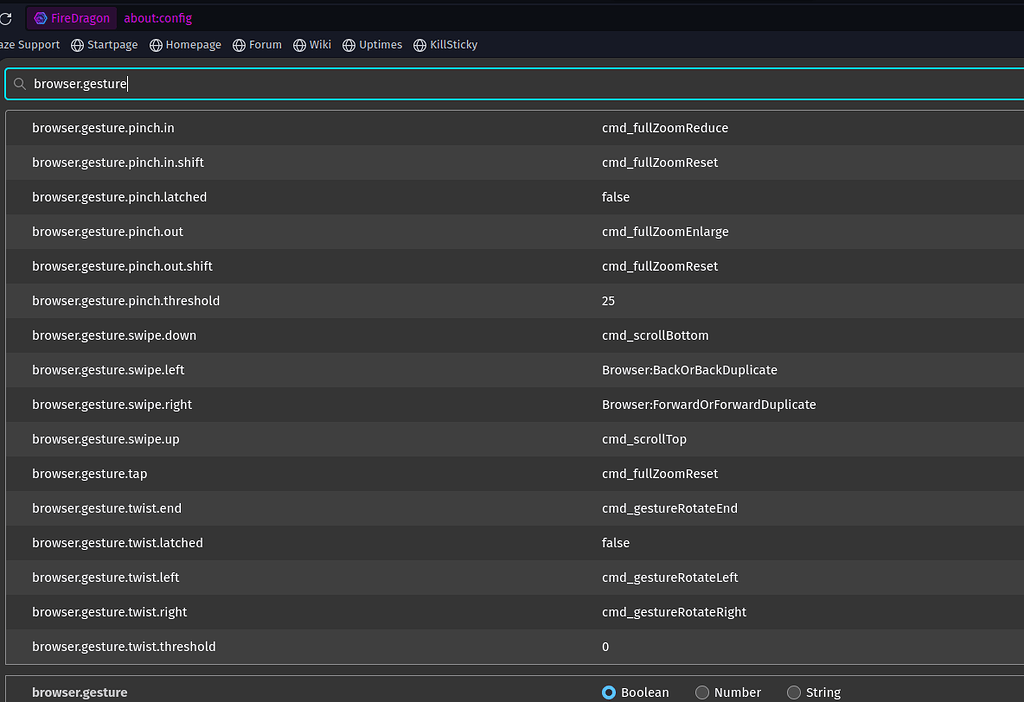Open the Forum bookmark
The width and height of the screenshot is (1024, 702).
pyautogui.click(x=257, y=45)
